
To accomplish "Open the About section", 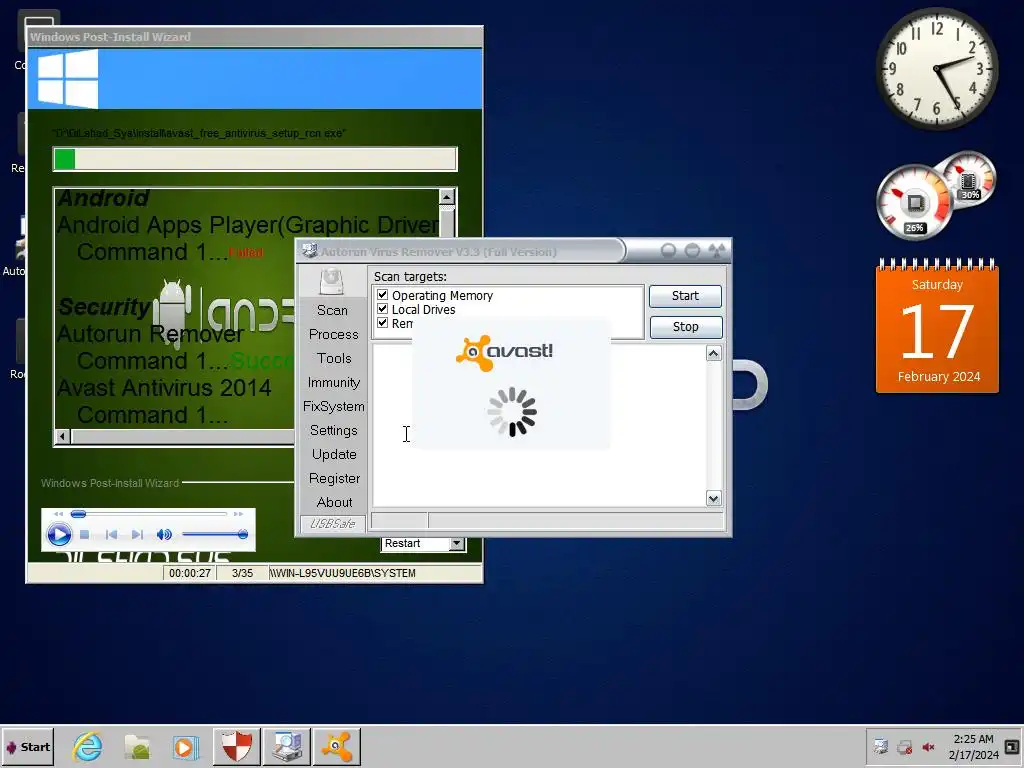I will click(x=334, y=502).
